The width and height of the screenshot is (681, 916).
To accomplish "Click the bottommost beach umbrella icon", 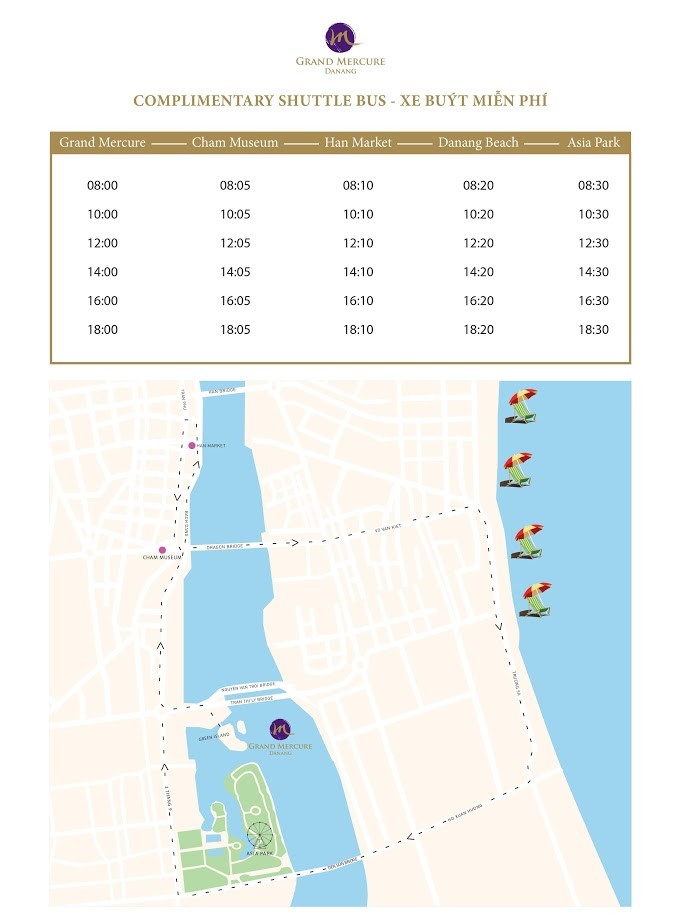I will pos(536,599).
